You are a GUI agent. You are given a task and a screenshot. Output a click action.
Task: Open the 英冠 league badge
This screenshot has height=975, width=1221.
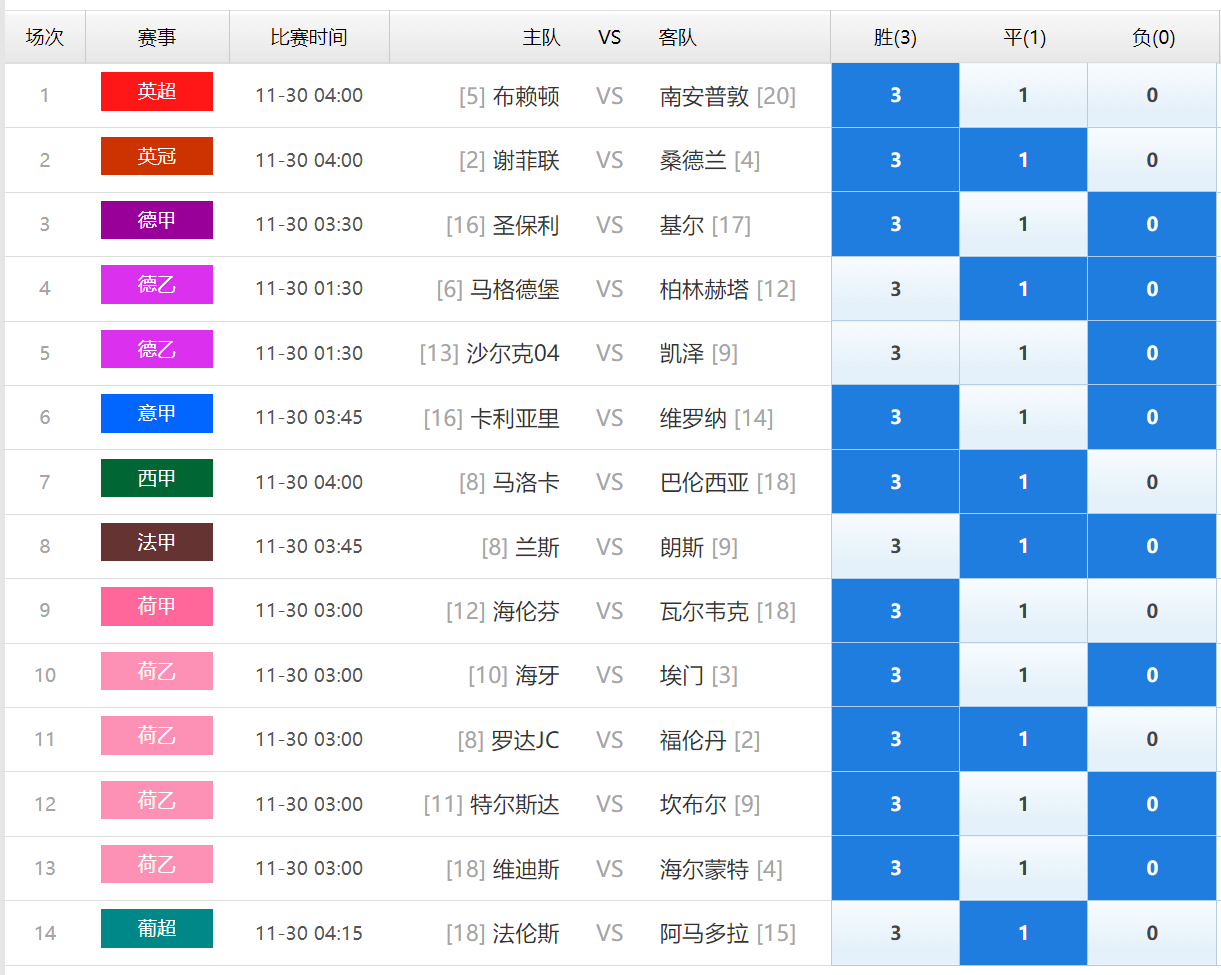pyautogui.click(x=157, y=156)
